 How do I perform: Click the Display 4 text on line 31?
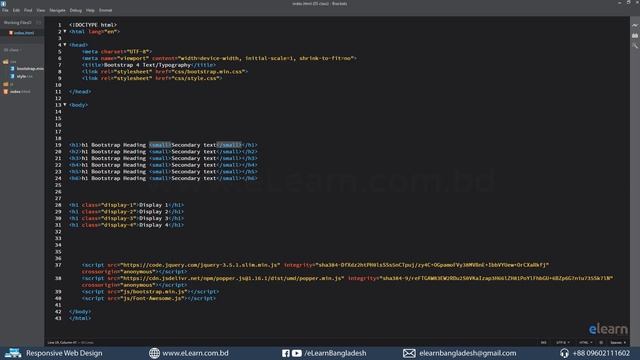153,225
